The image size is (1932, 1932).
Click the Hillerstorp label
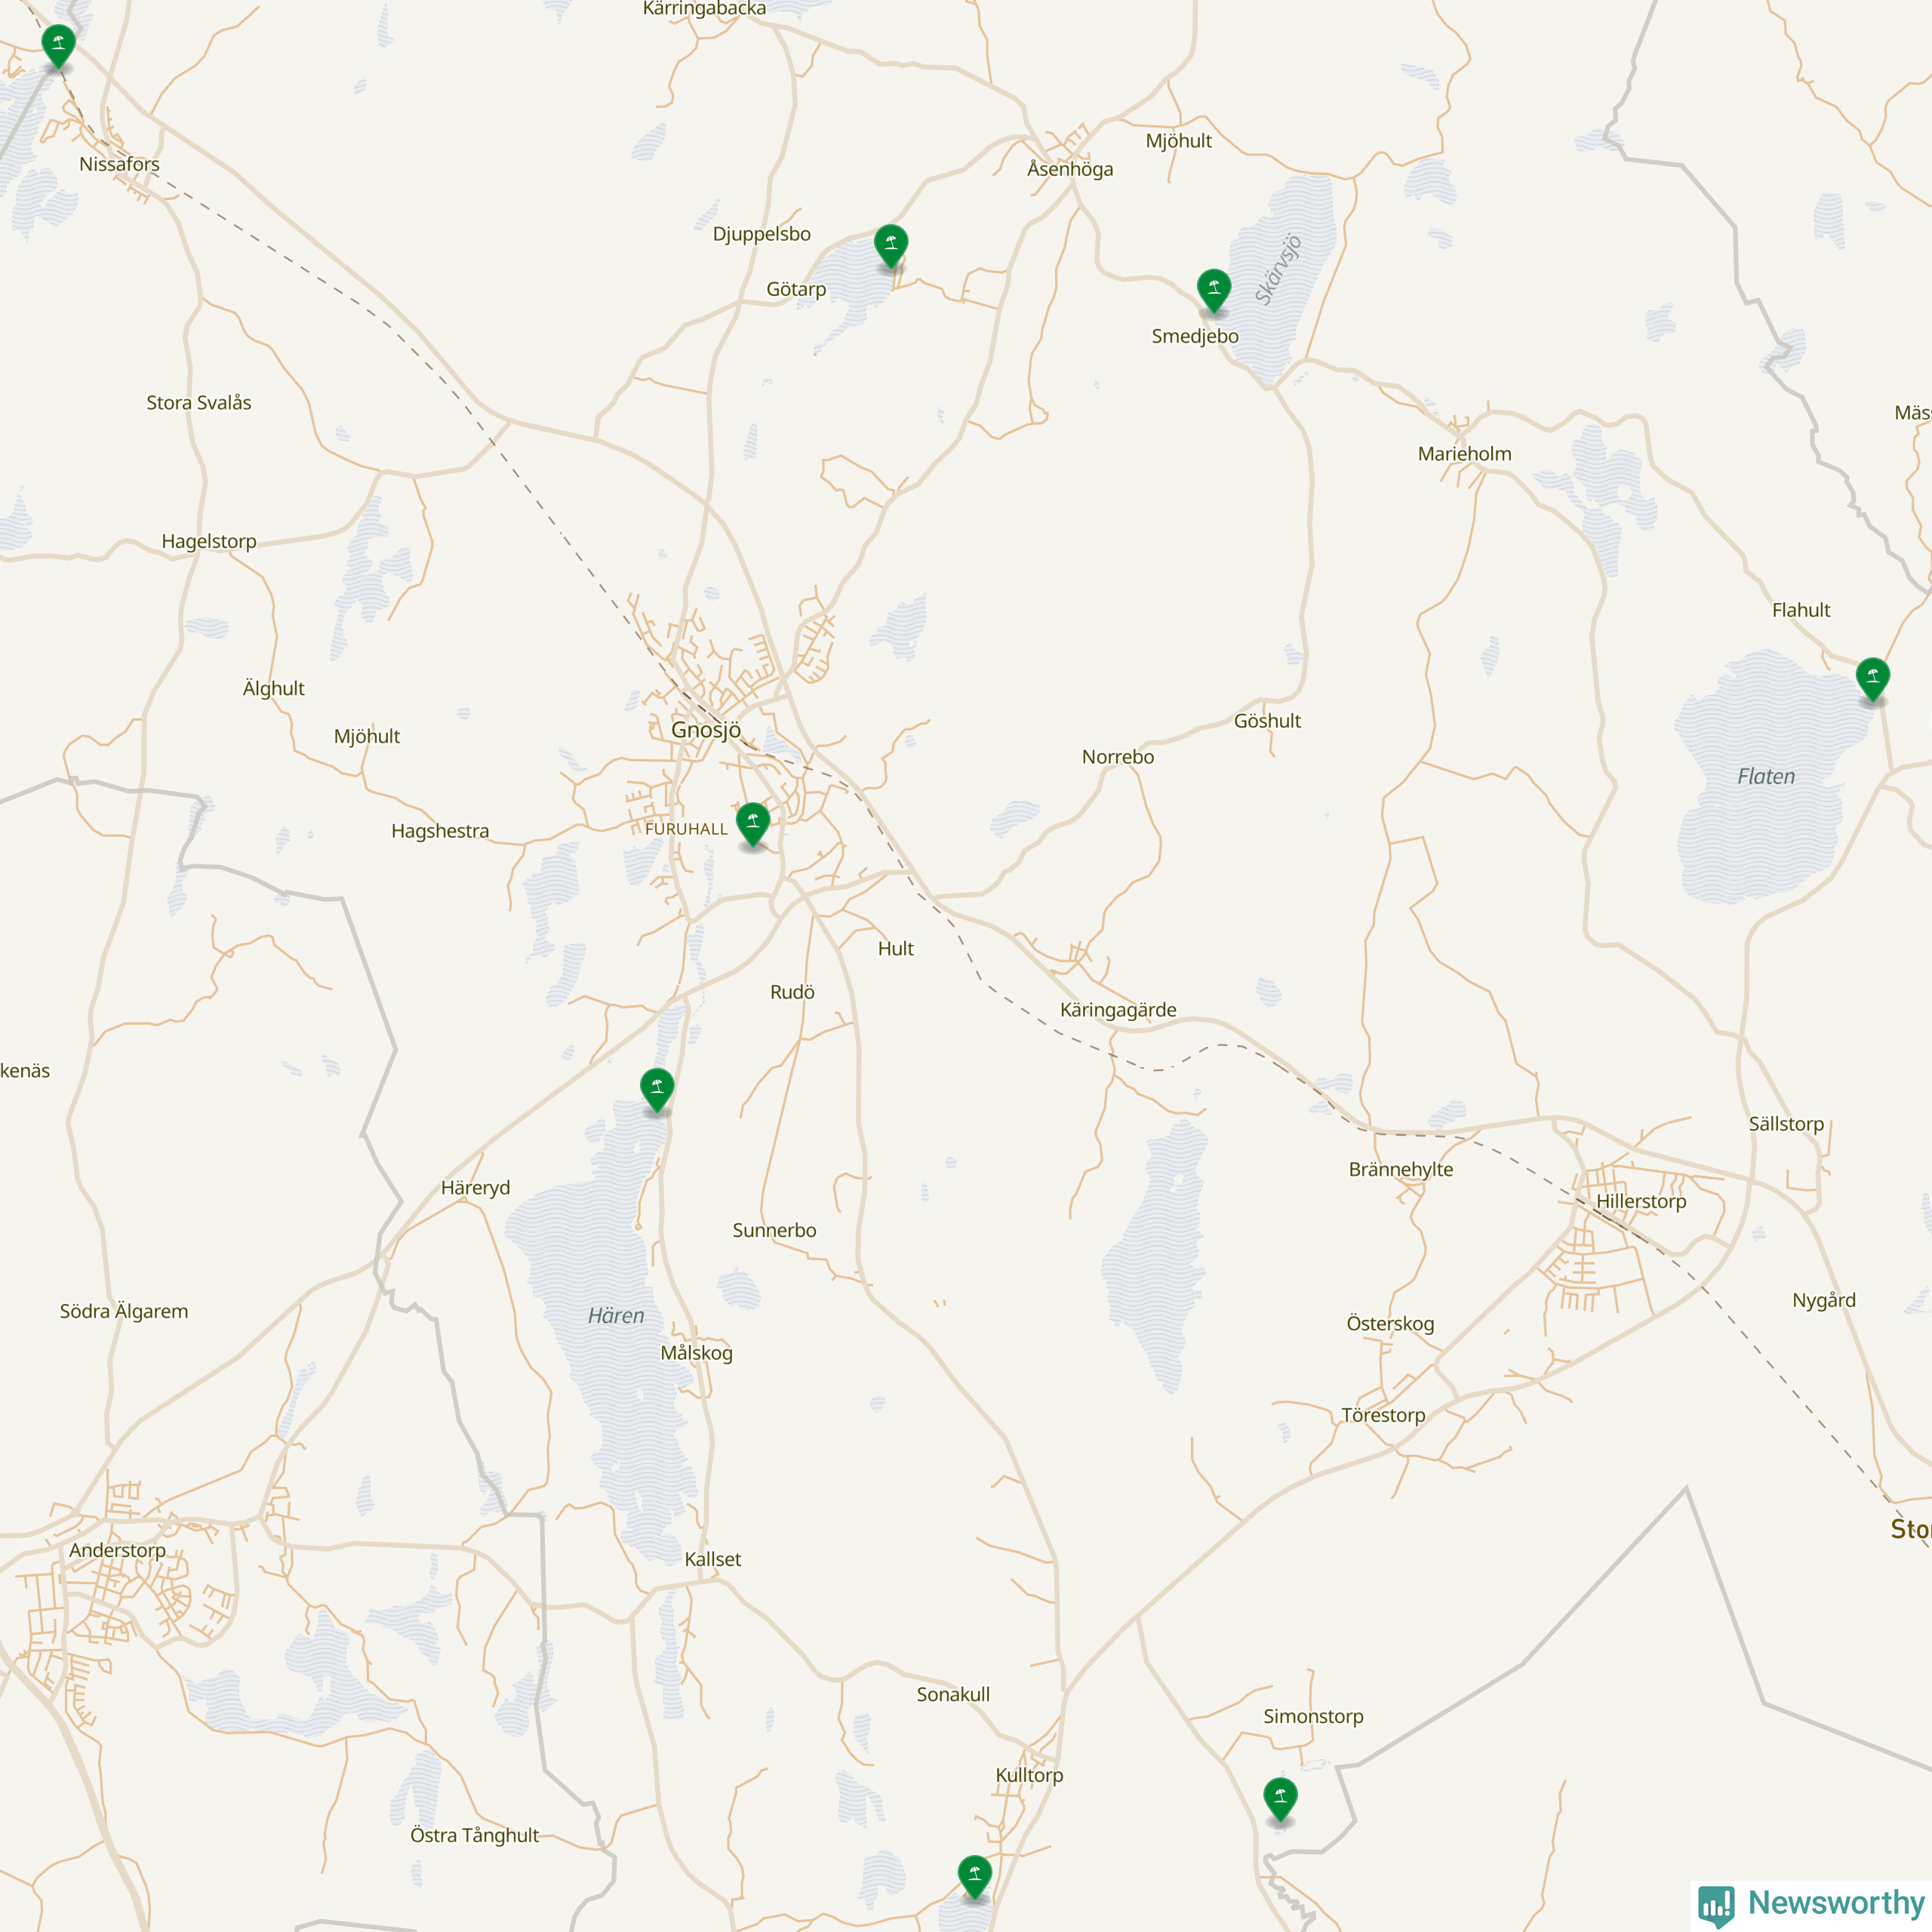pos(1641,1201)
